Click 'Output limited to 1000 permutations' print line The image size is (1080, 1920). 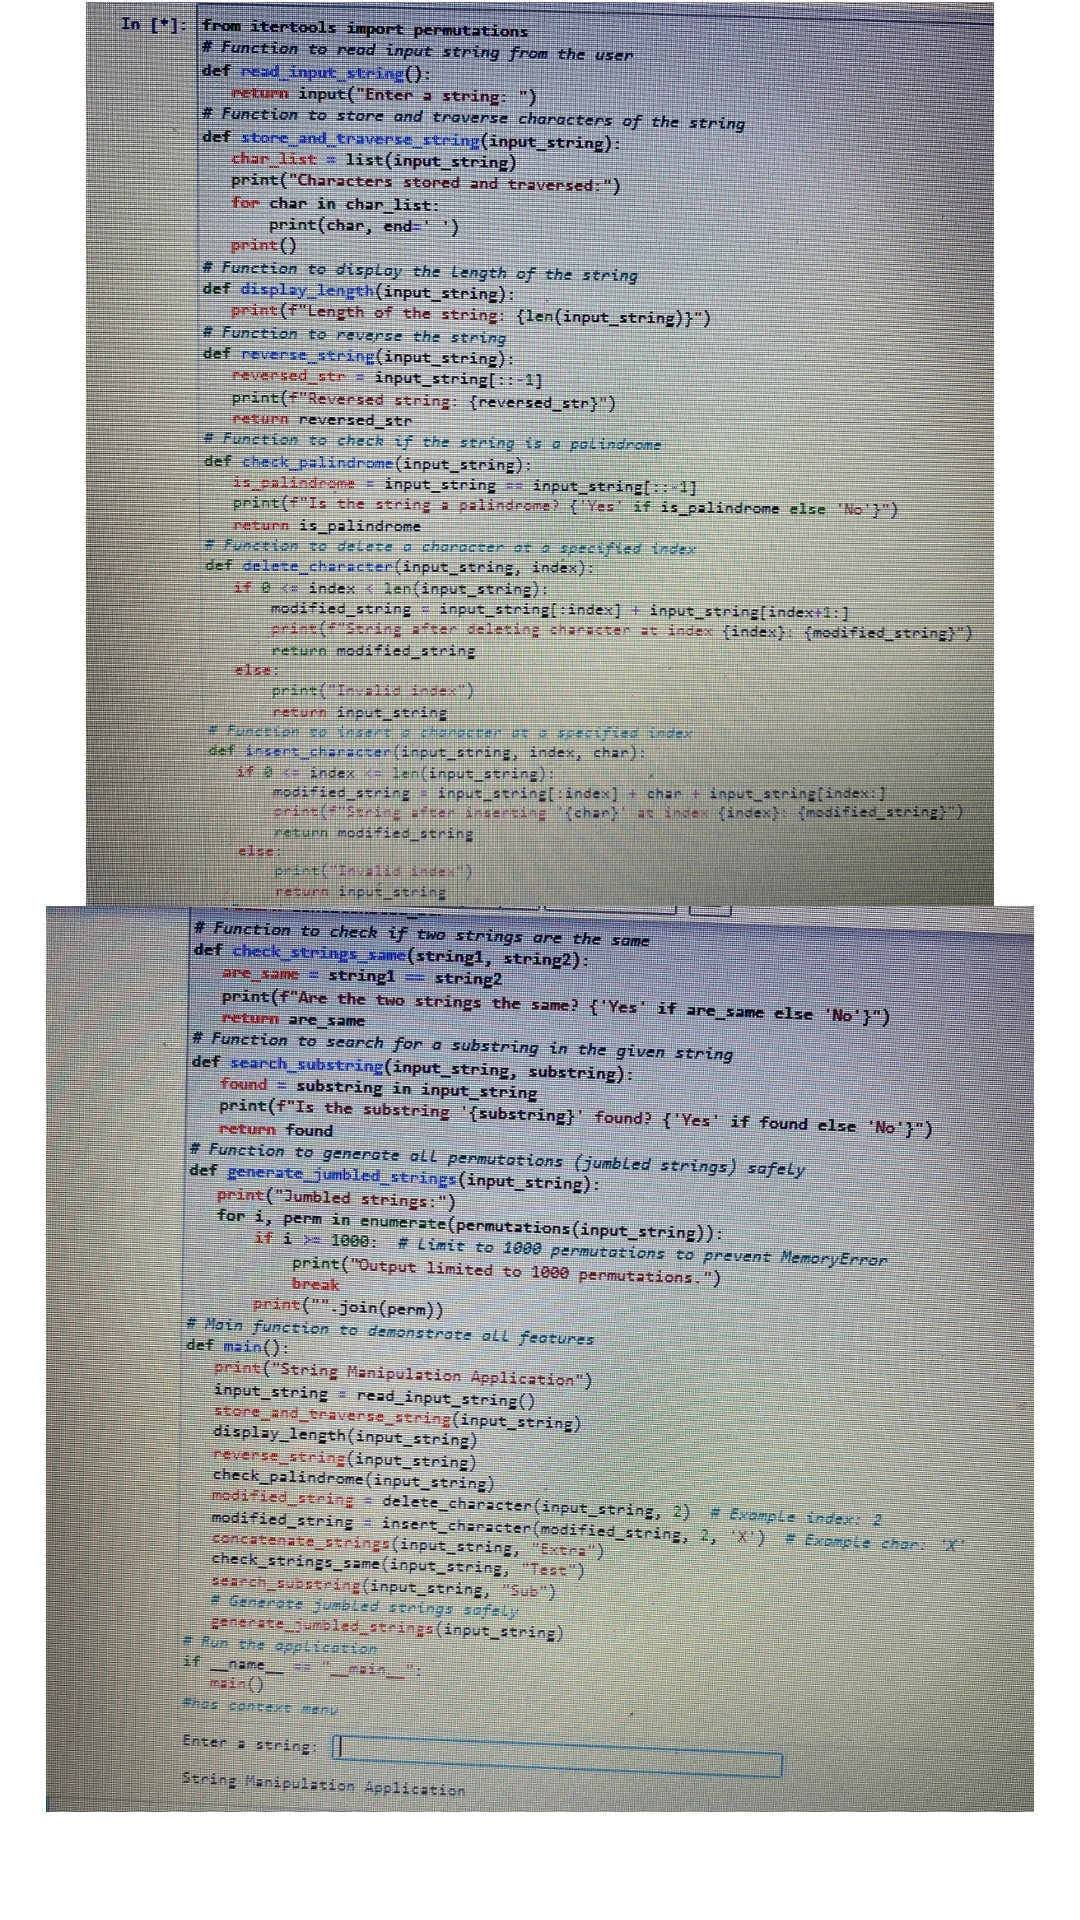(x=506, y=1272)
